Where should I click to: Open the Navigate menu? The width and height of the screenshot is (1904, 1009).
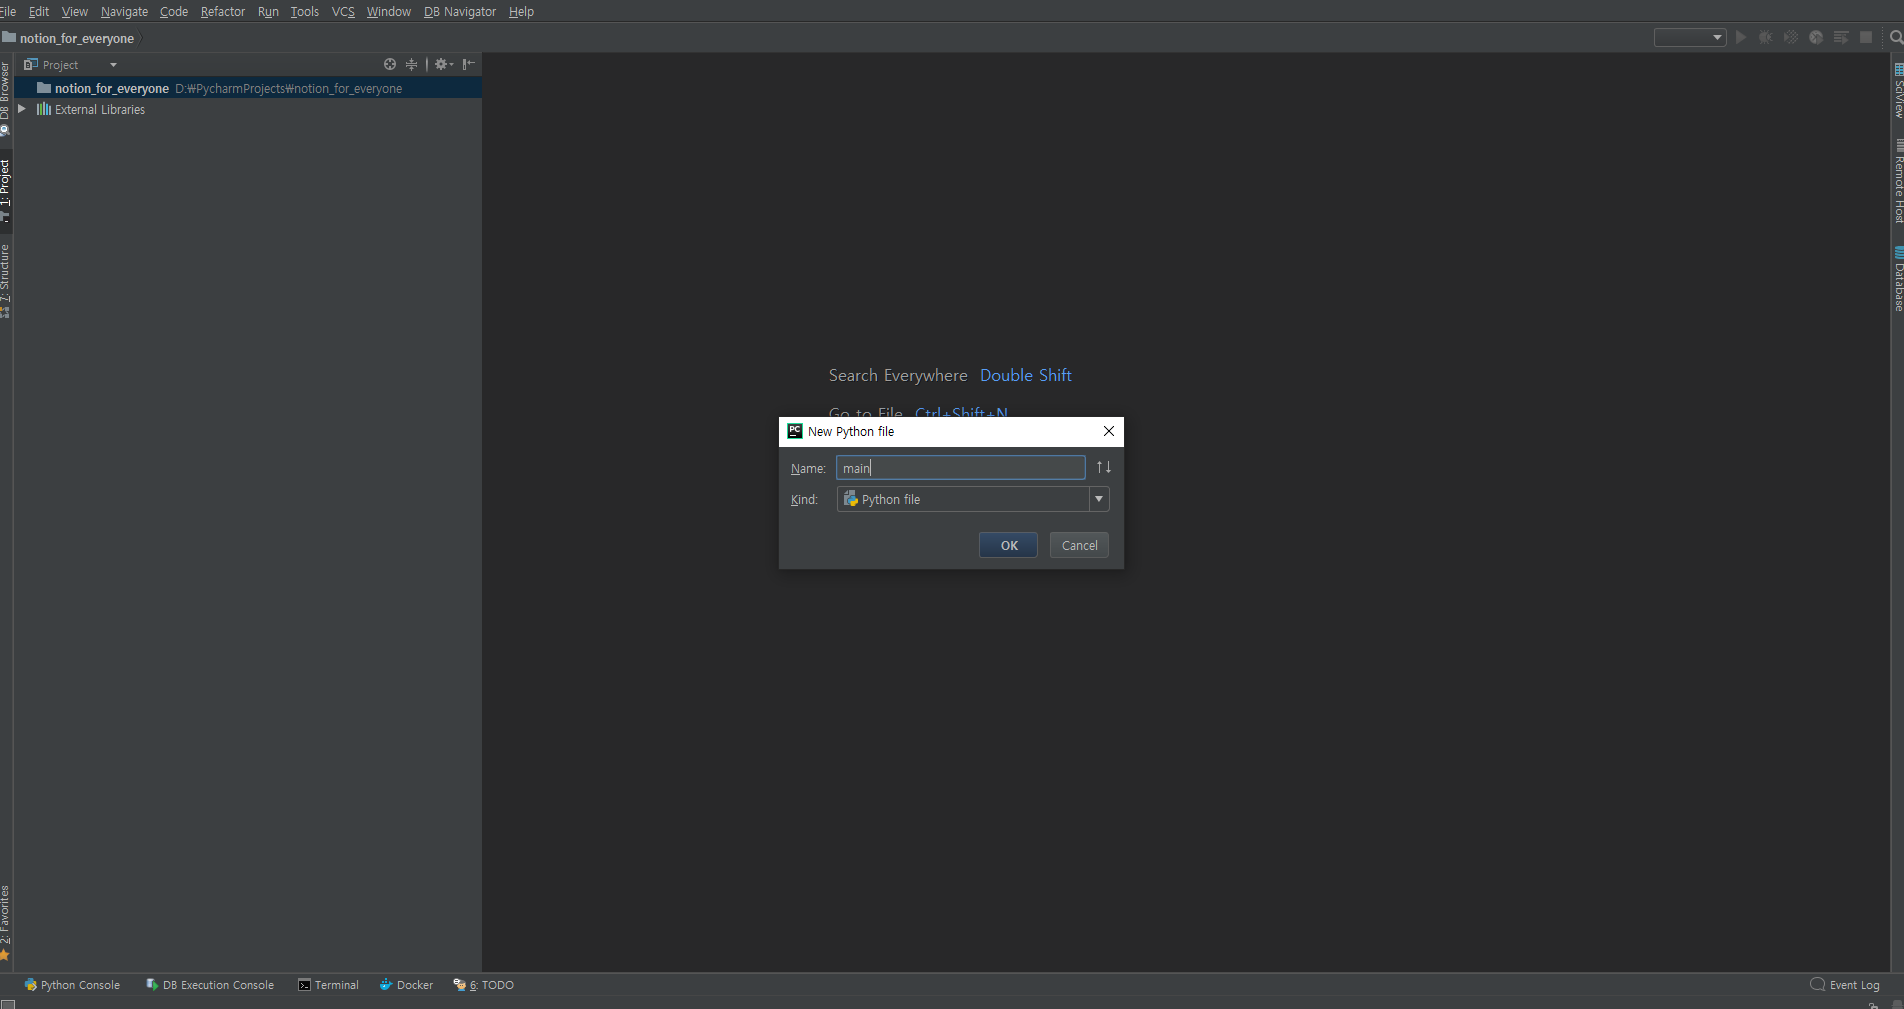124,11
